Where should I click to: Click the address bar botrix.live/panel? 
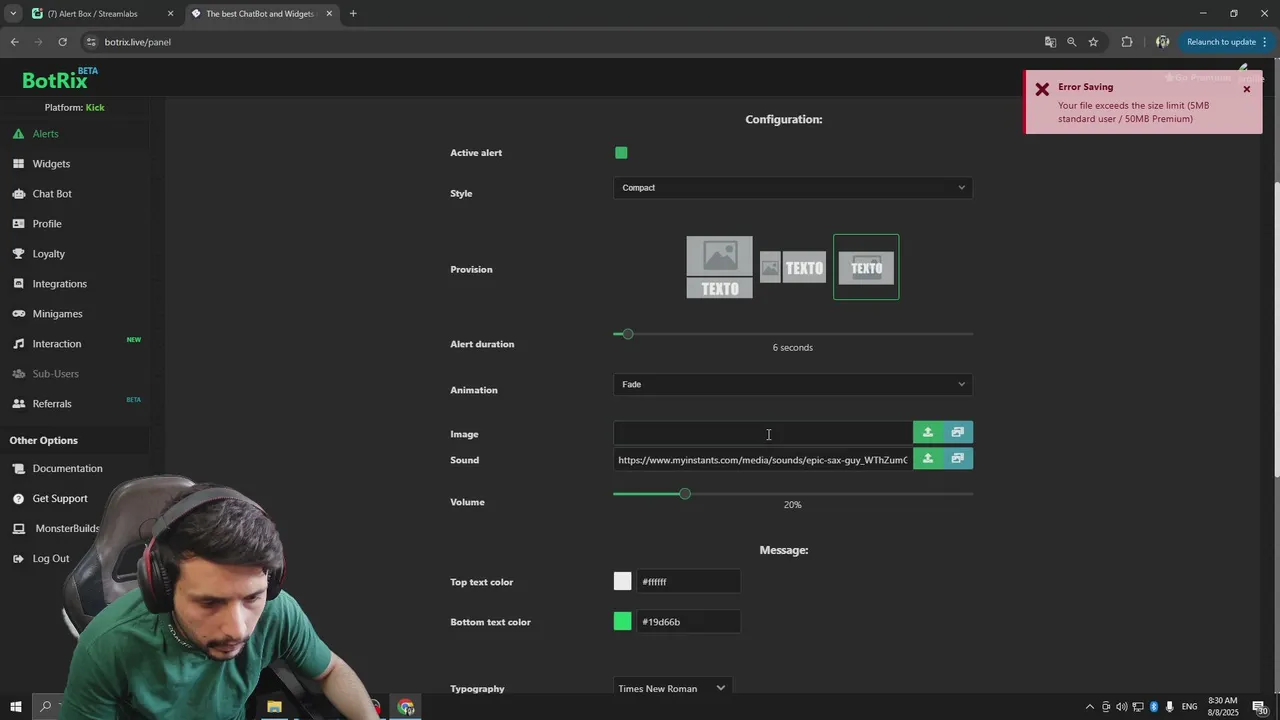(138, 42)
